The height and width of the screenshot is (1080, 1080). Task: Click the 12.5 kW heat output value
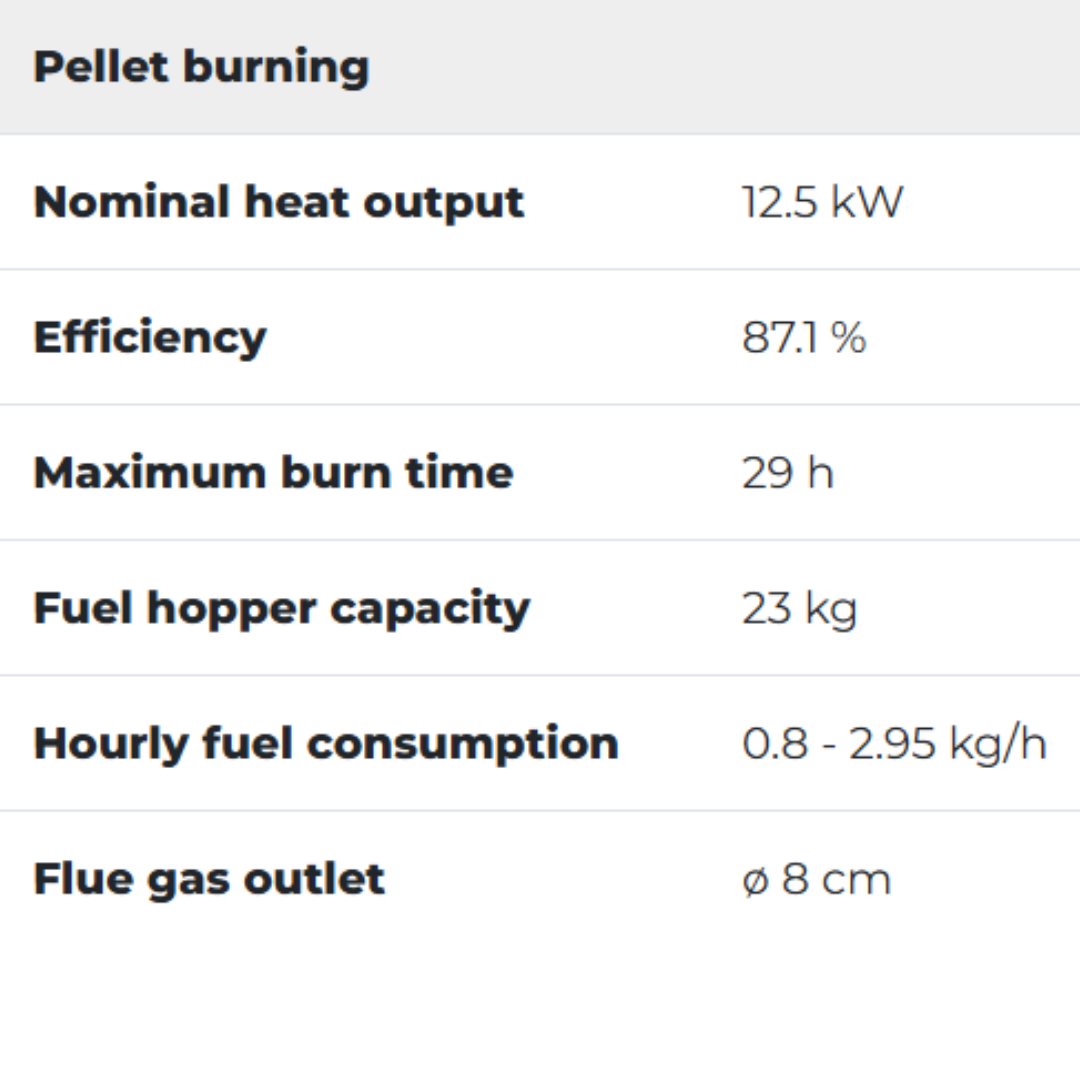[x=821, y=202]
